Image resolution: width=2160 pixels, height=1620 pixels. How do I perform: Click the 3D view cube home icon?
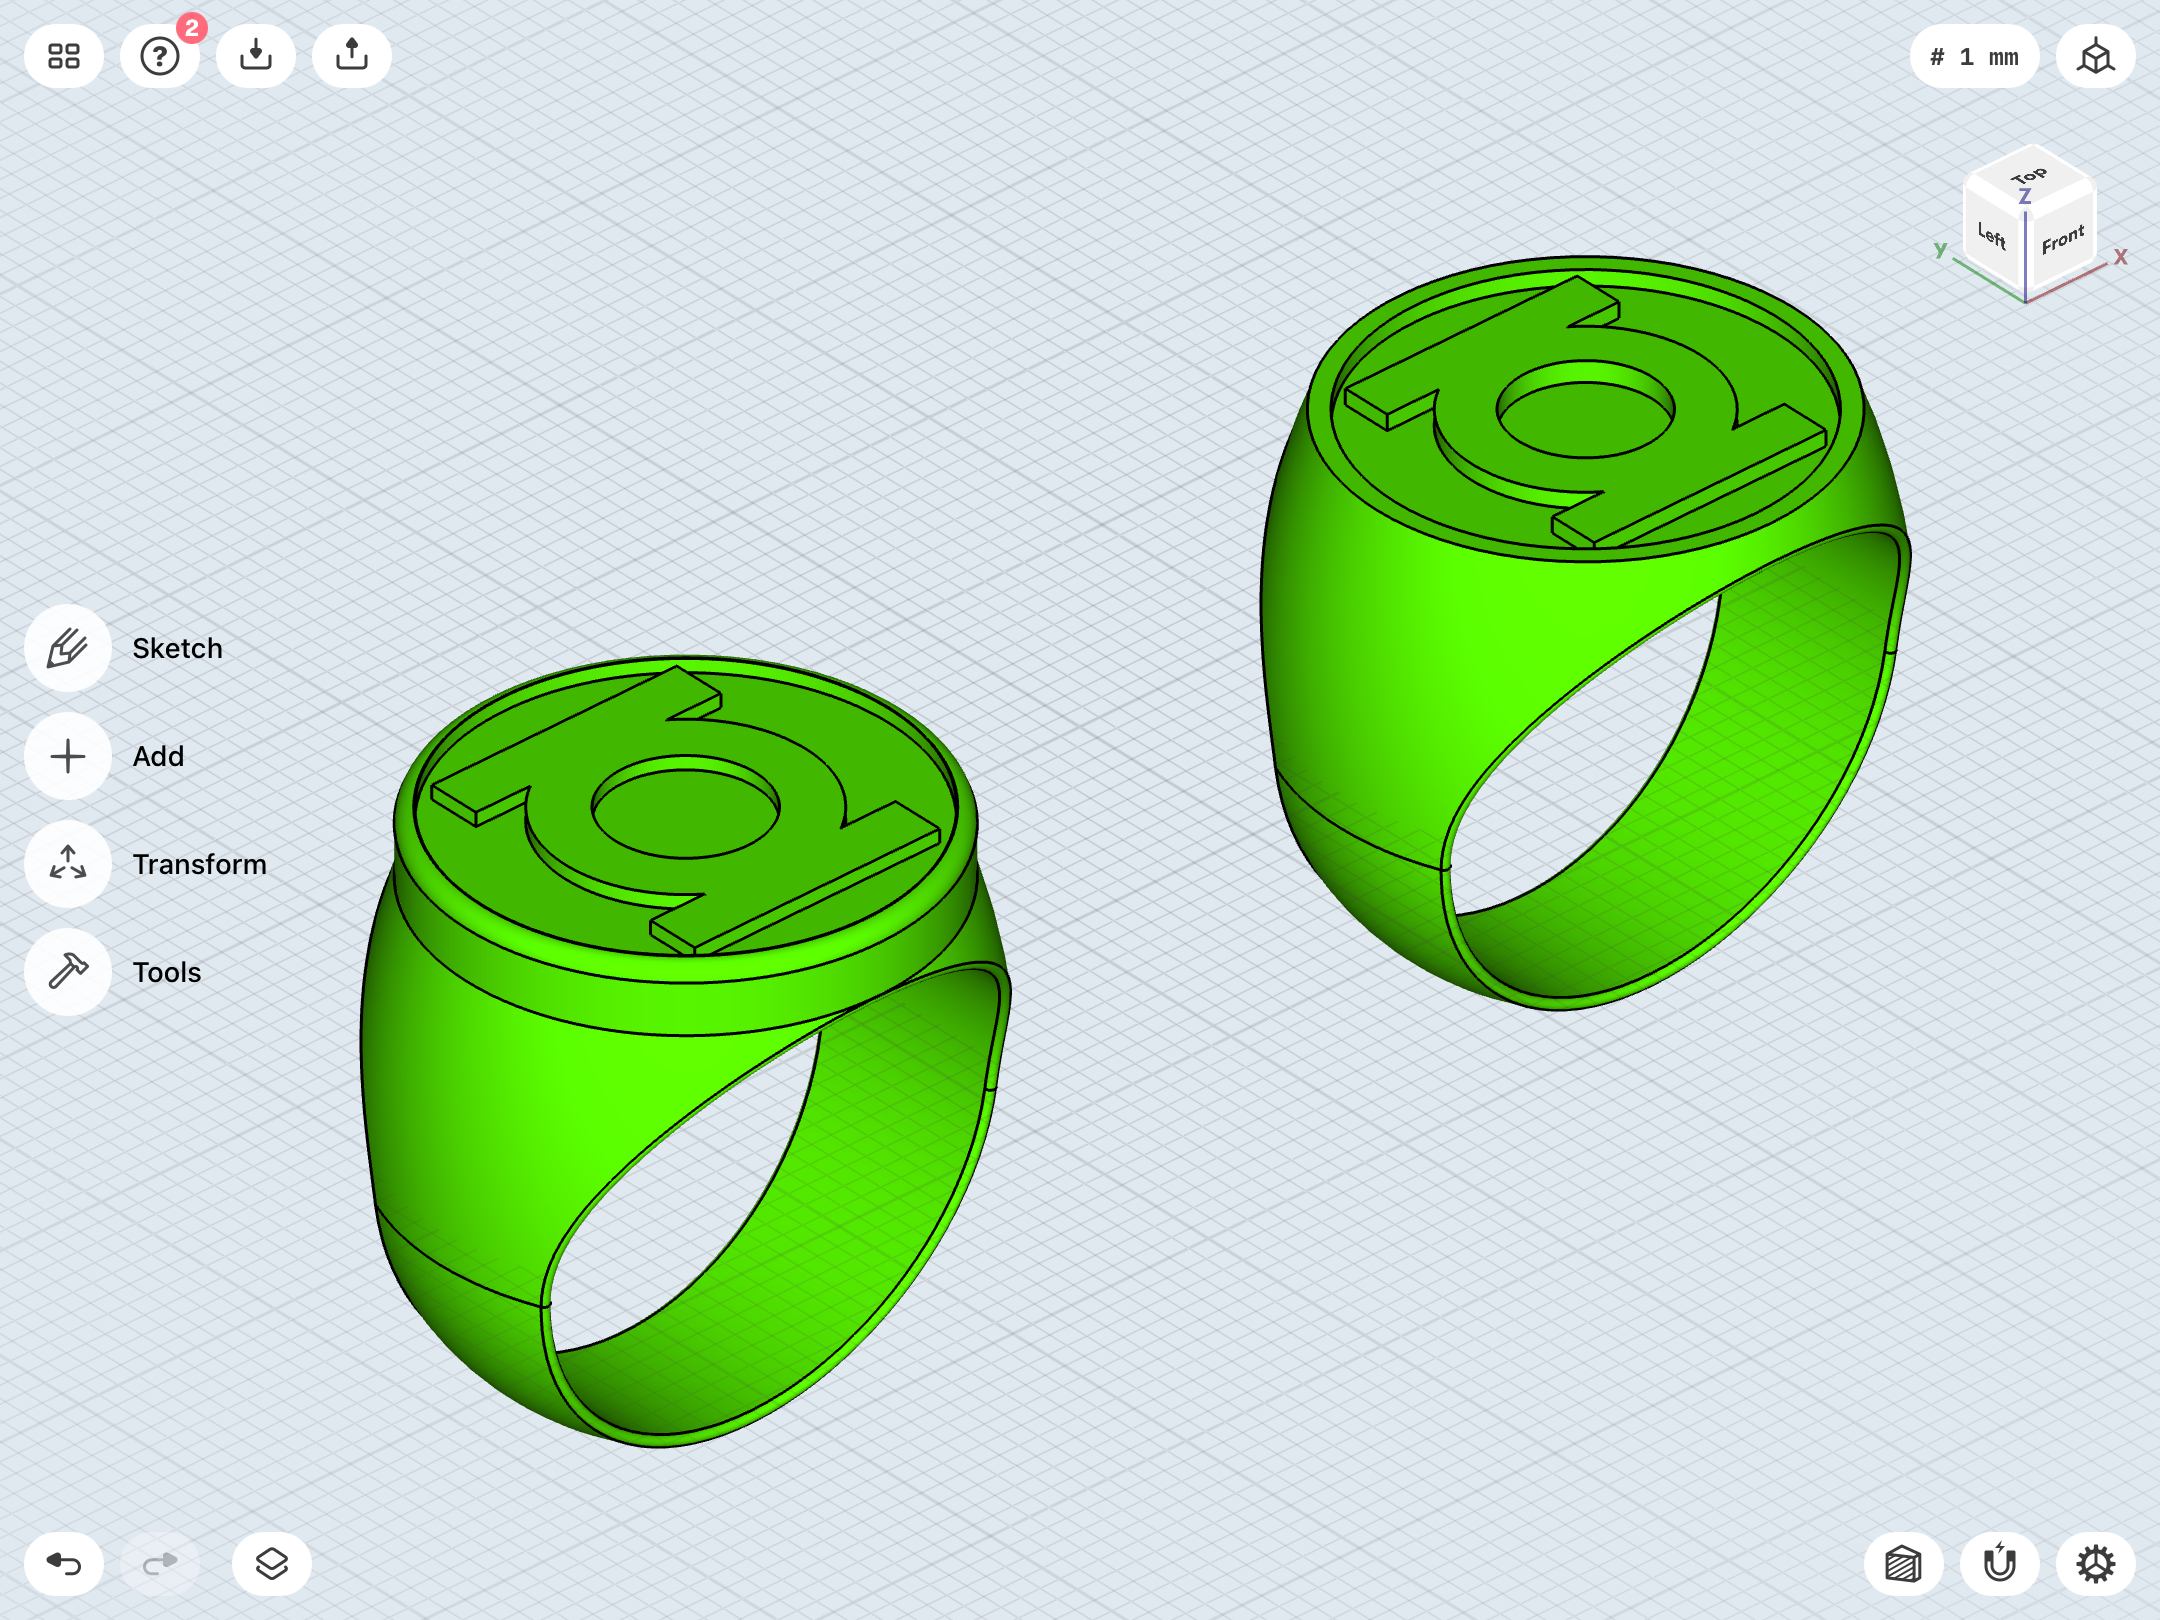(2096, 56)
